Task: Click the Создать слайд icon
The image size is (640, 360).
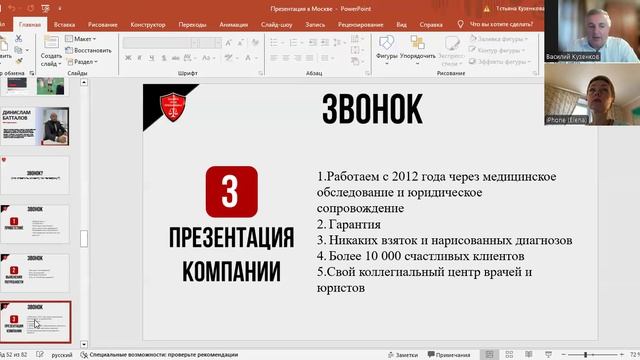Action: (51, 42)
